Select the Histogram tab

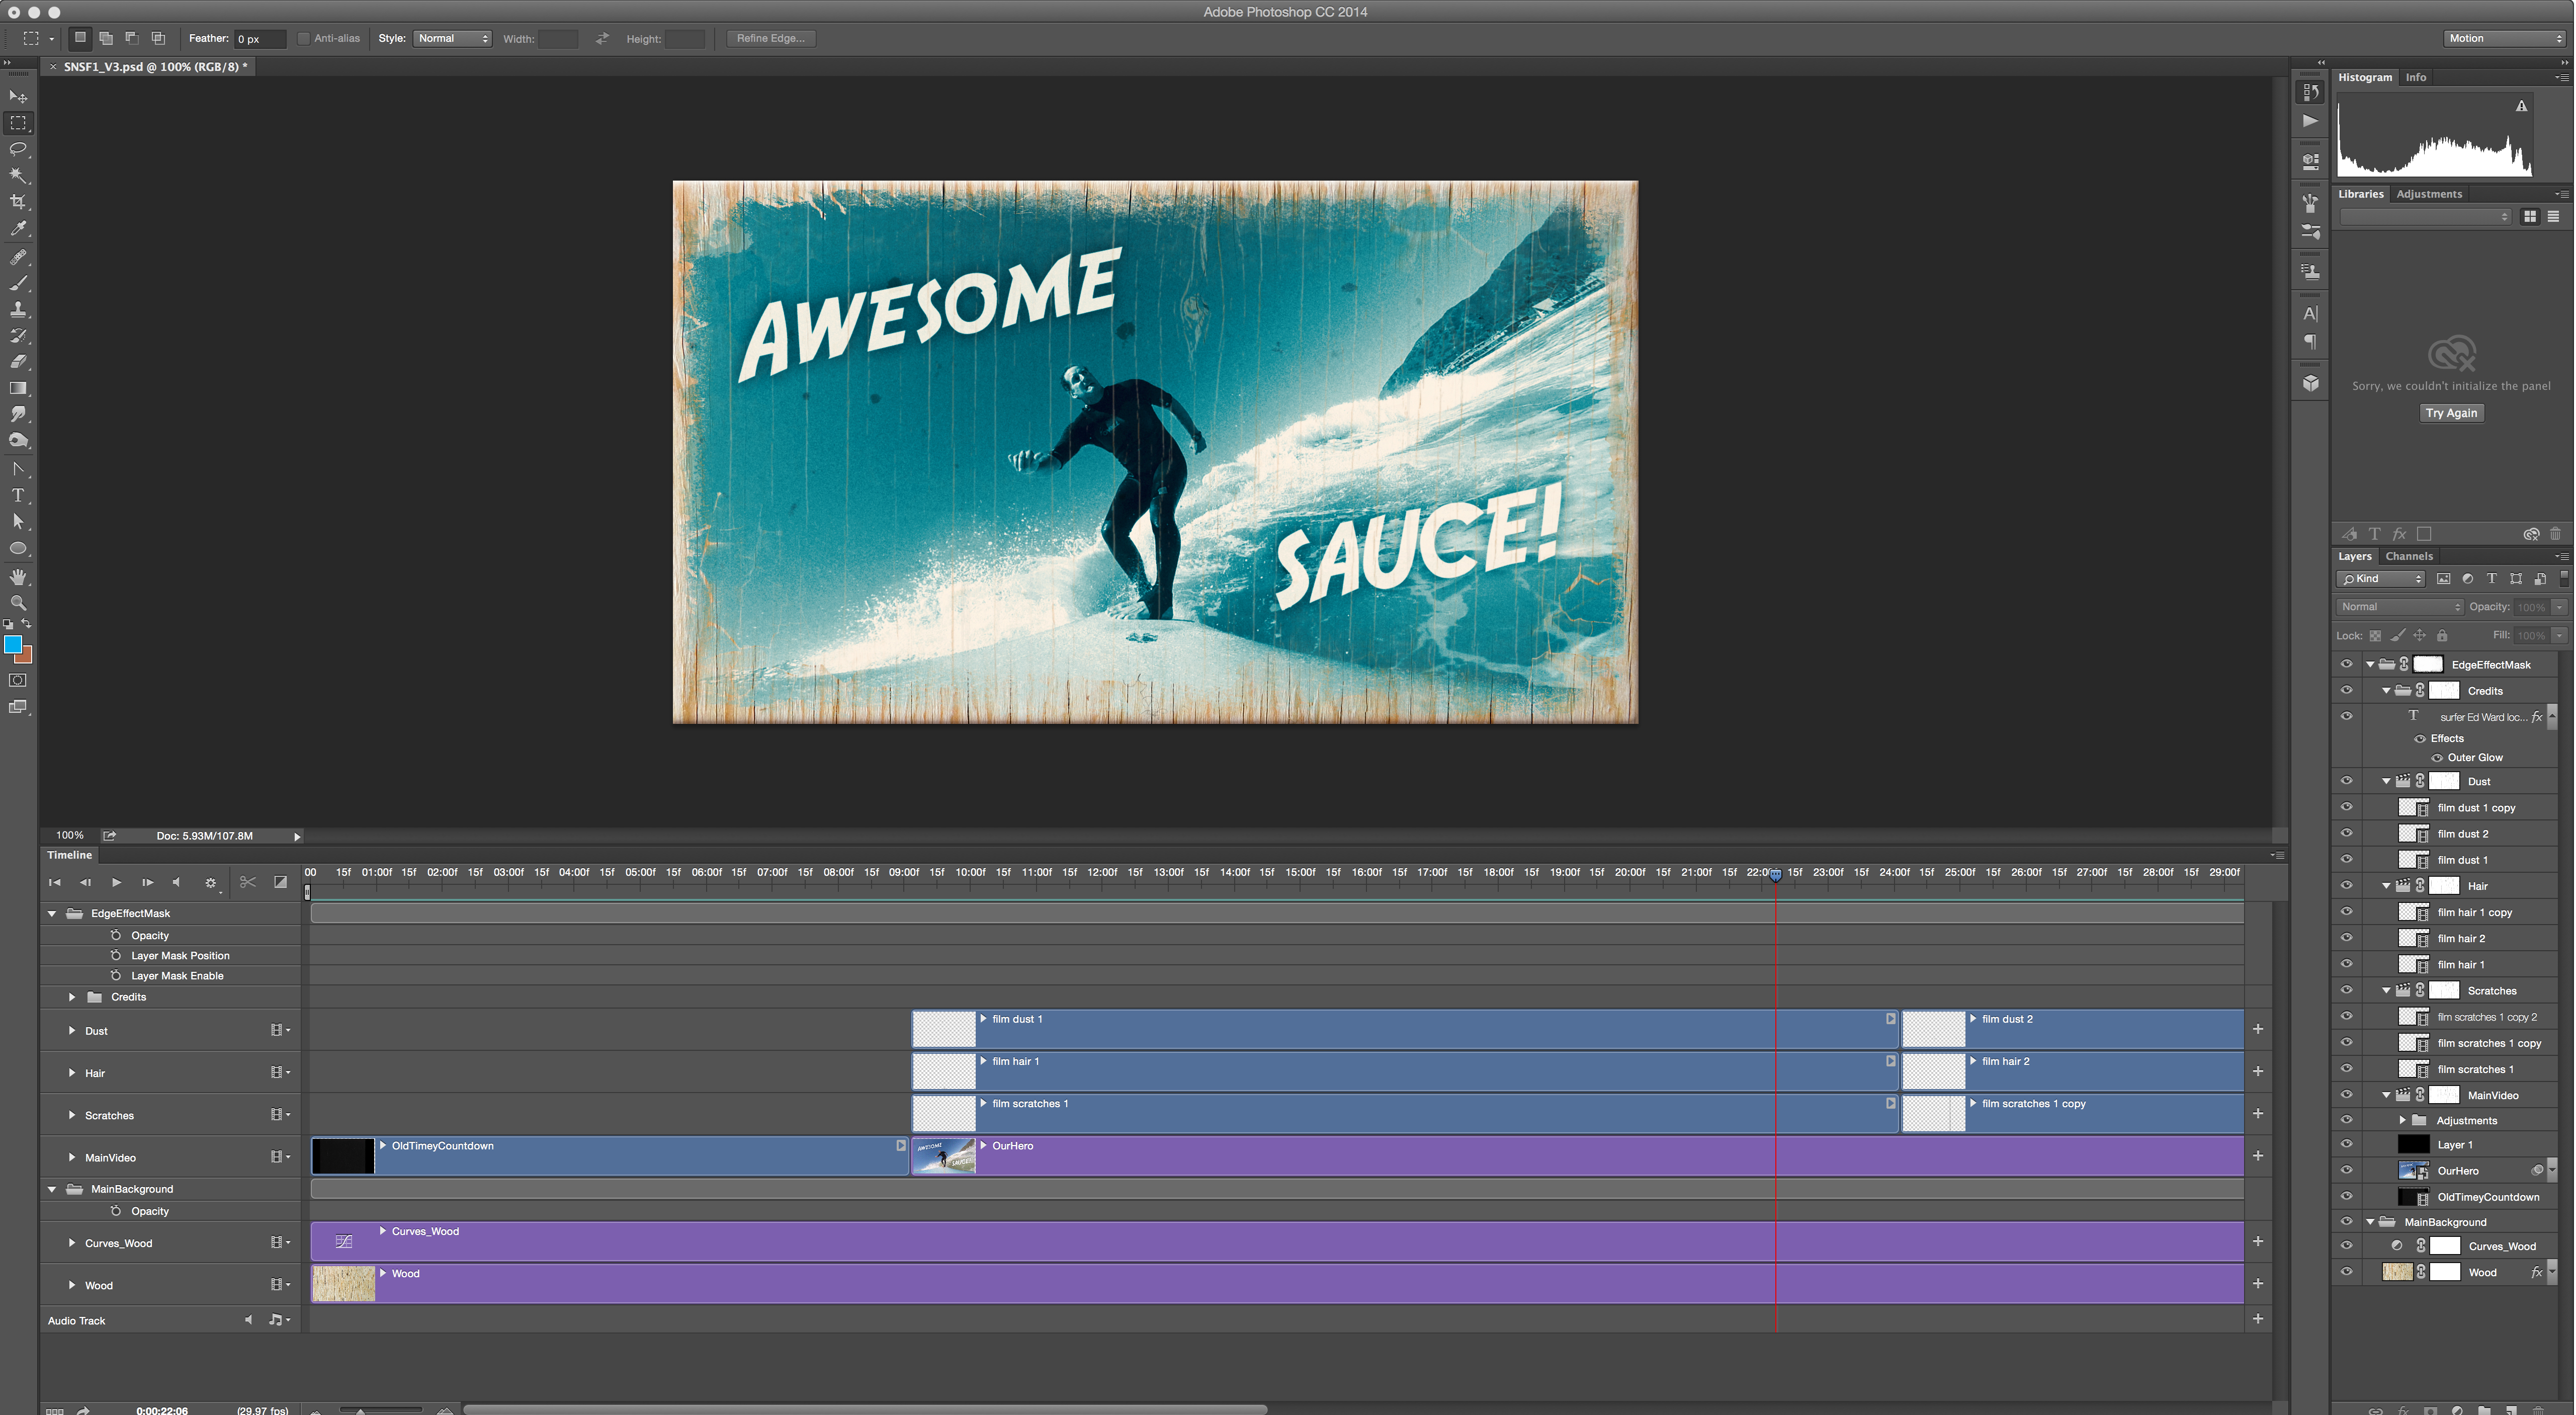(x=2365, y=77)
